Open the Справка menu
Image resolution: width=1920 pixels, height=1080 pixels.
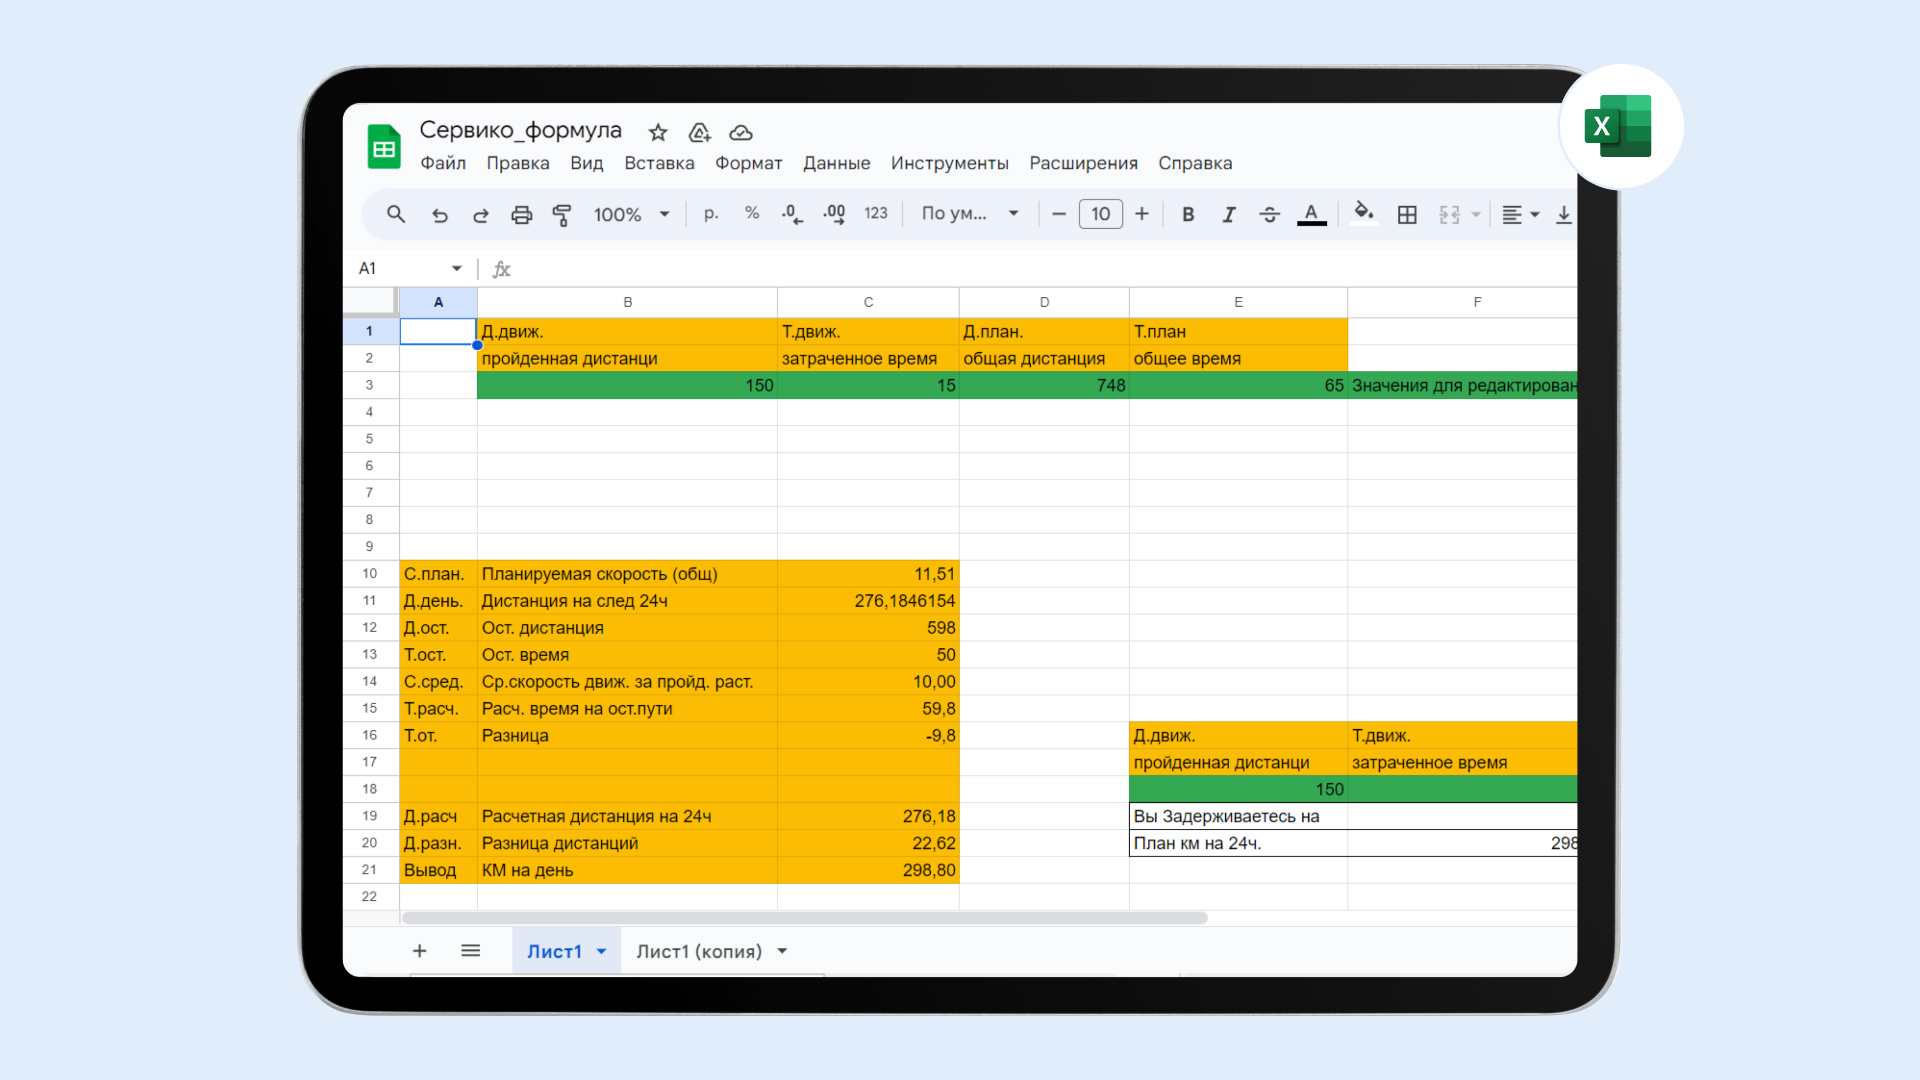coord(1195,163)
